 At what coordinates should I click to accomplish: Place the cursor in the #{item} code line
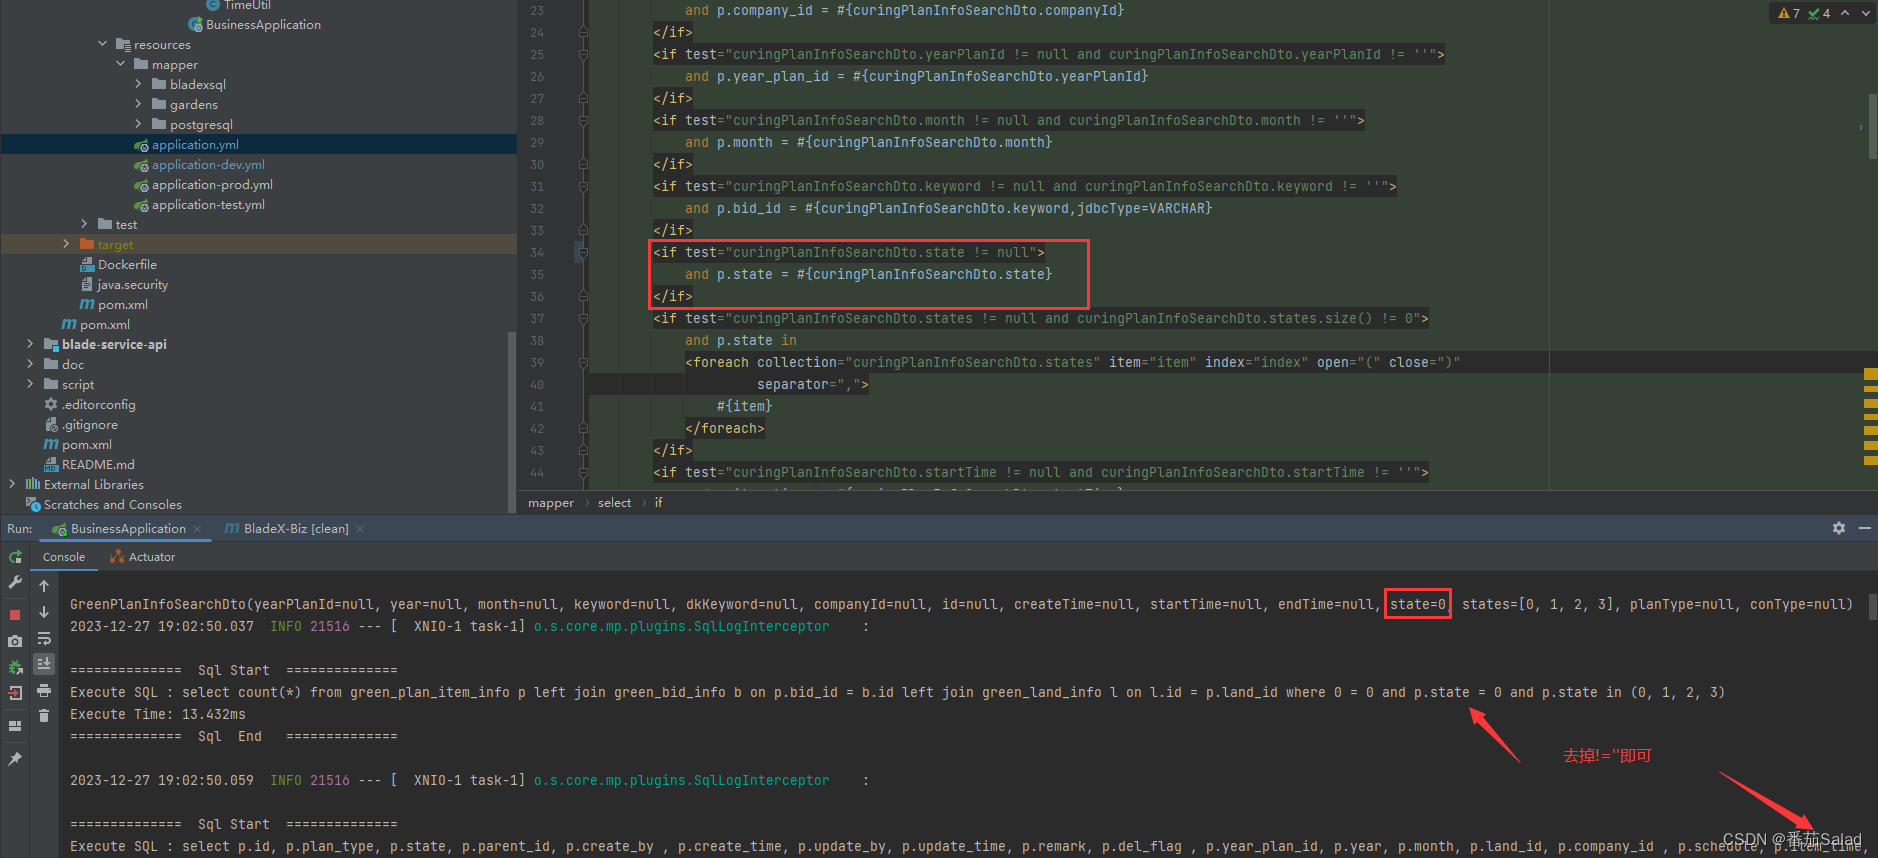point(744,406)
